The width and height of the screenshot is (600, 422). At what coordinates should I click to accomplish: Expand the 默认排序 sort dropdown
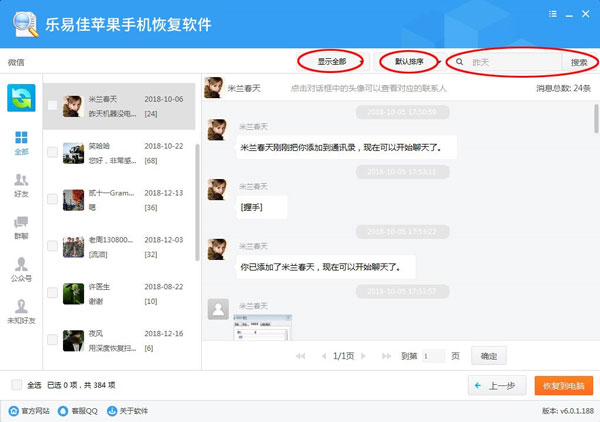point(409,62)
